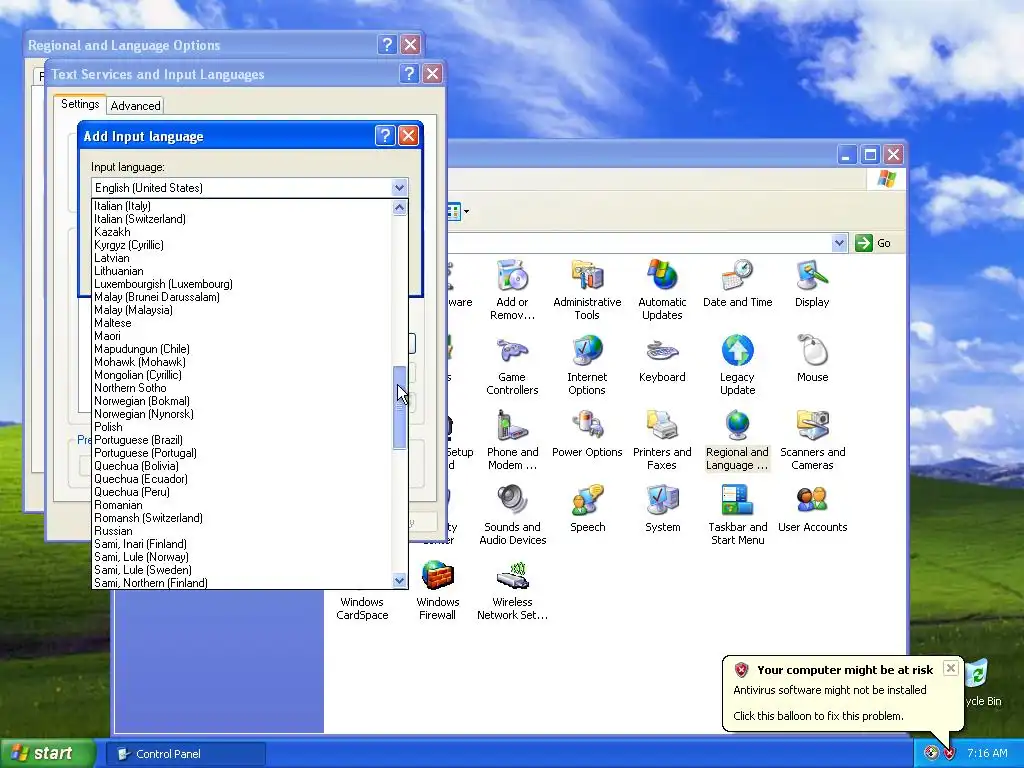1024x768 pixels.
Task: Select Quechua (Peru) entry
Action: click(x=242, y=492)
